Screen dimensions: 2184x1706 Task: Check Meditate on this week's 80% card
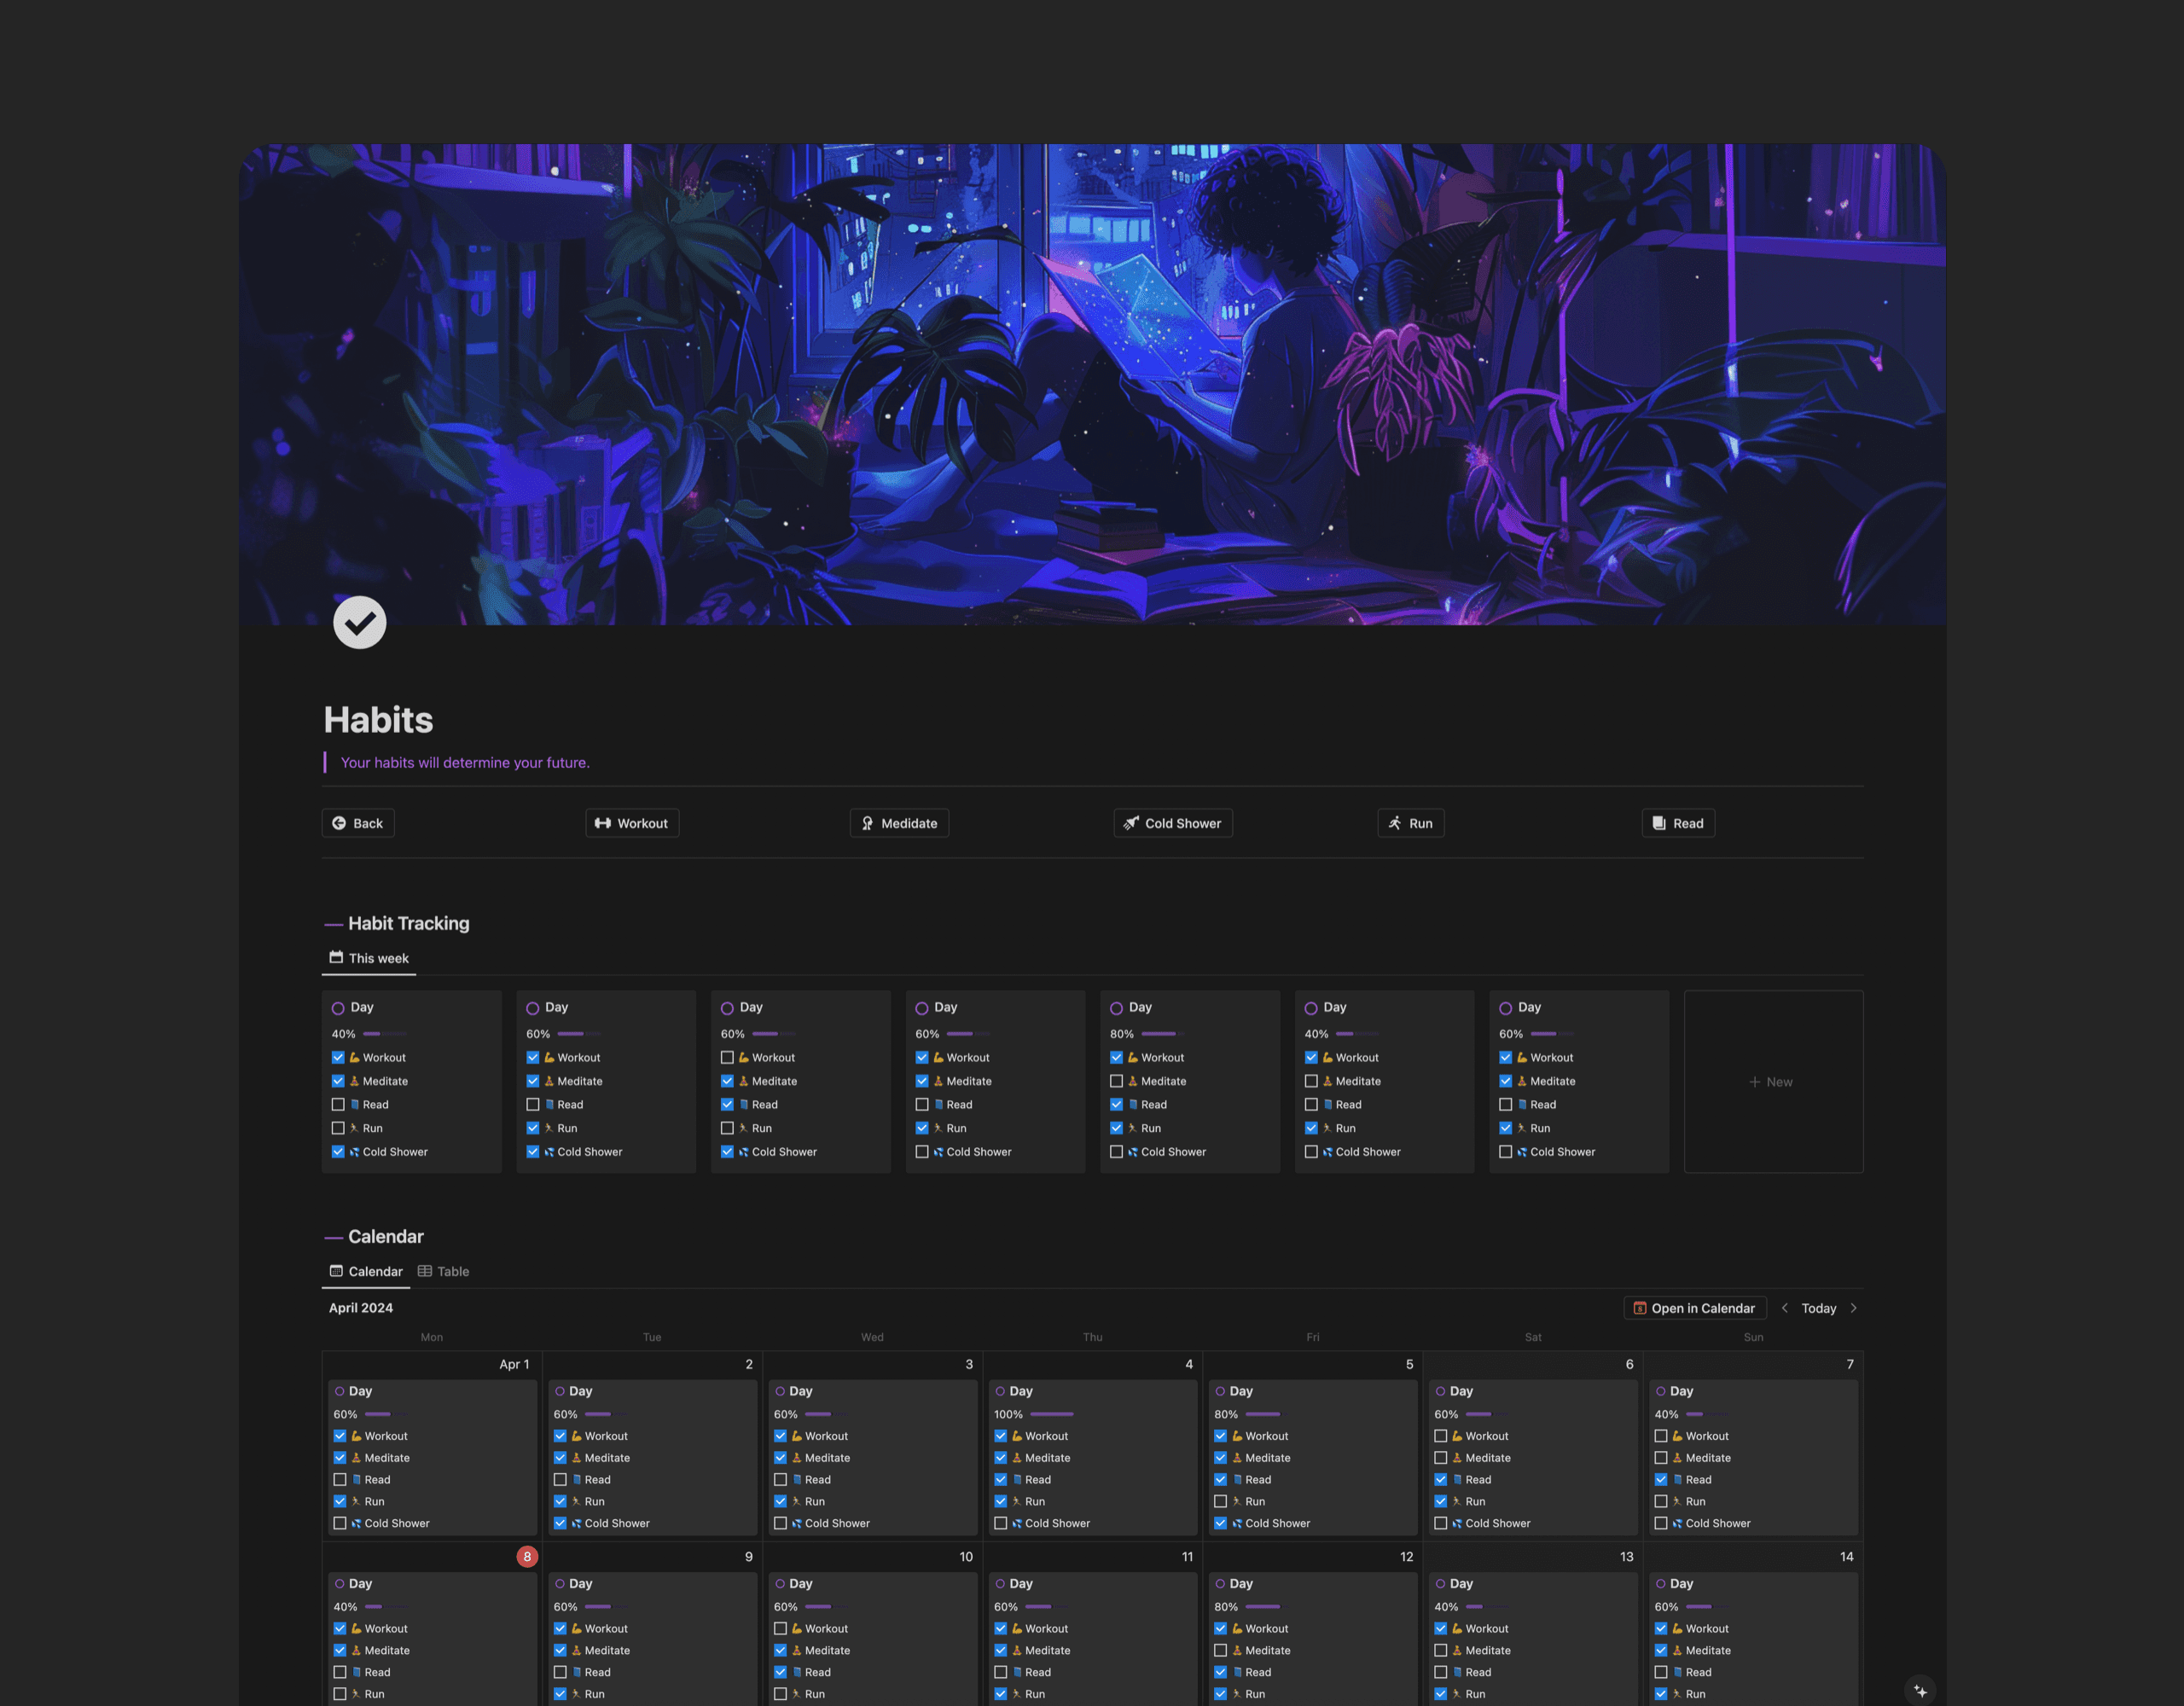pos(1116,1081)
